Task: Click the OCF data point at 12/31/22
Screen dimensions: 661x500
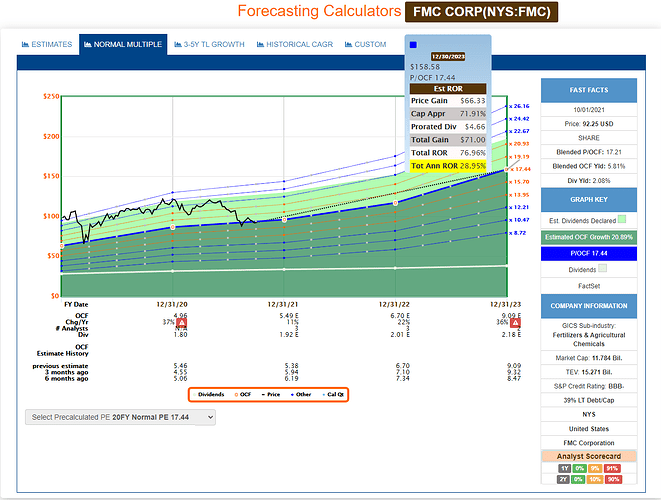Action: point(395,203)
